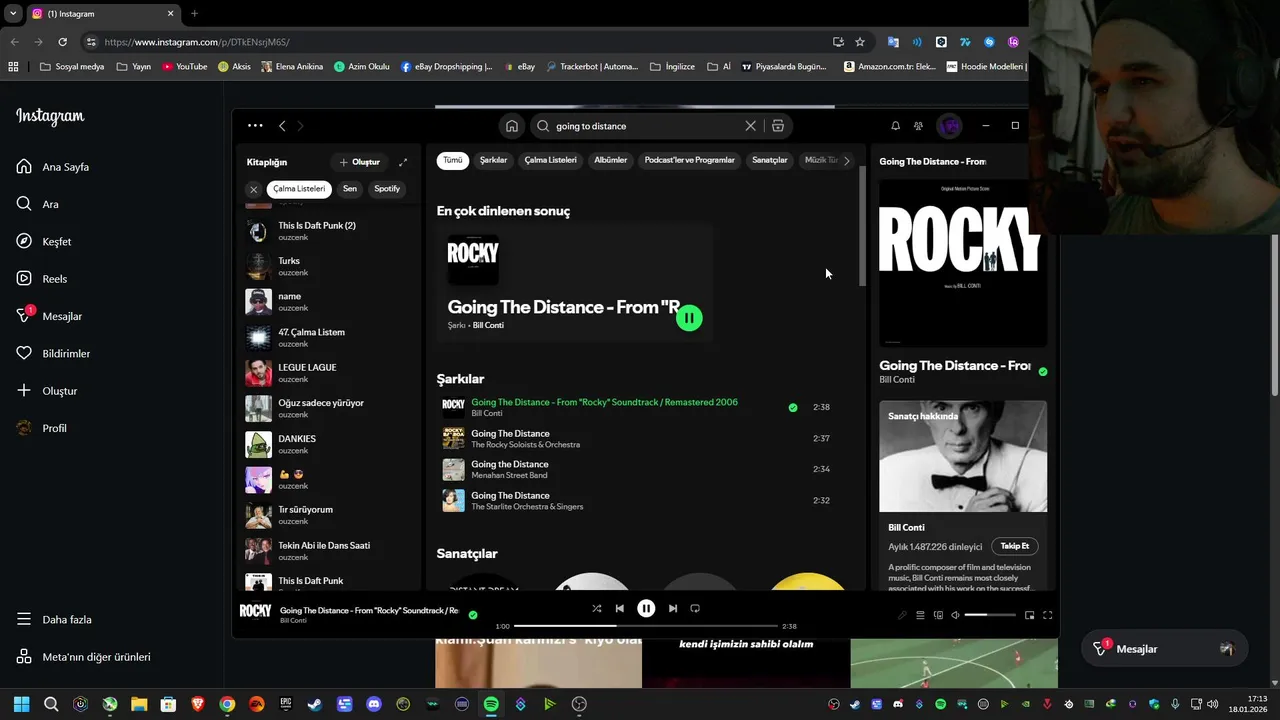Open floating Instagram Mesajlar button

point(1164,649)
